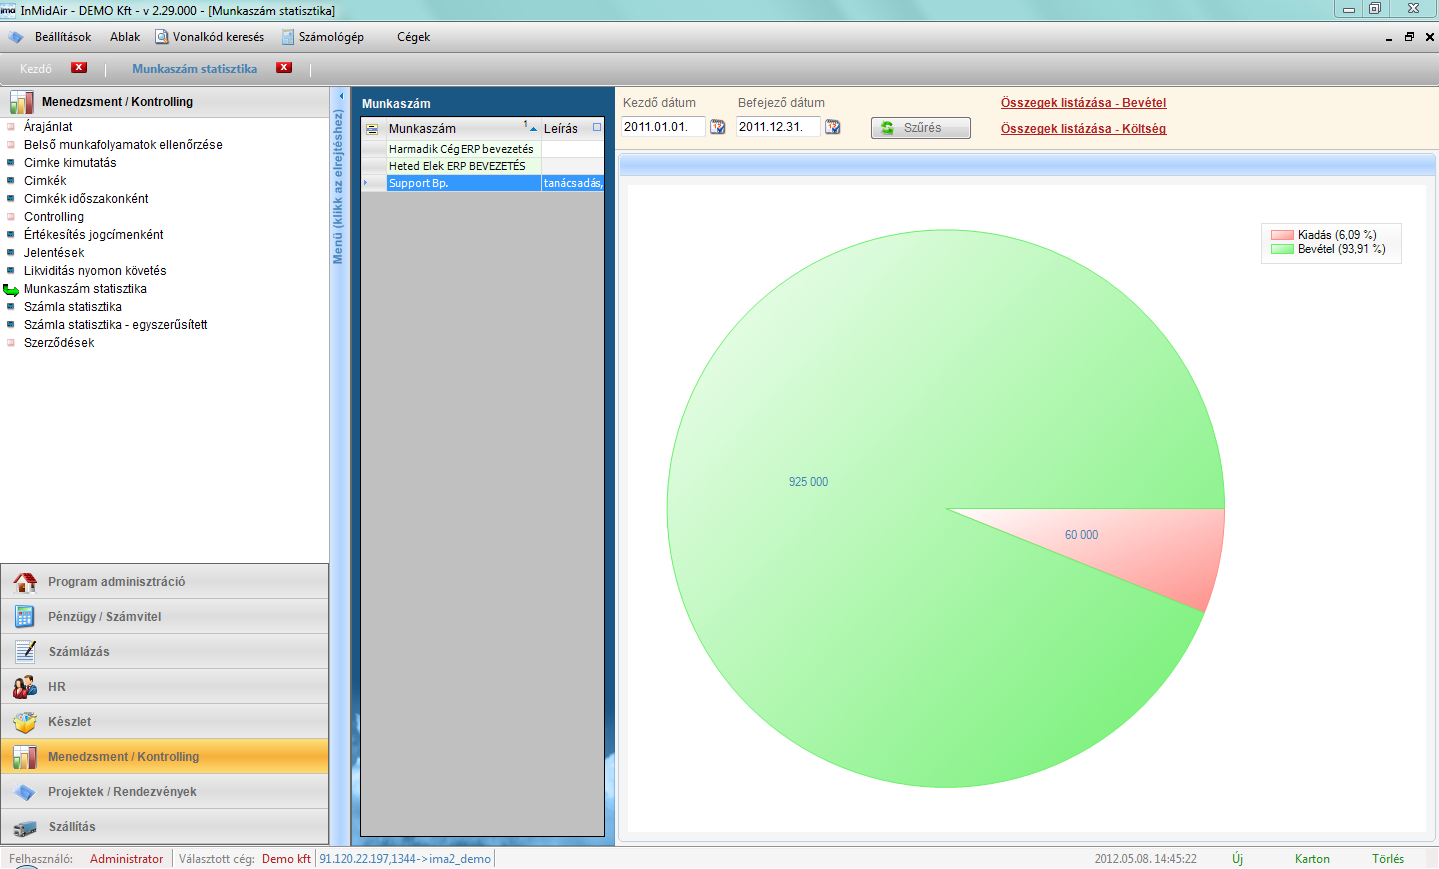This screenshot has height=869, width=1439.
Task: Open Összegek listázása - Bevétel link
Action: [1083, 103]
